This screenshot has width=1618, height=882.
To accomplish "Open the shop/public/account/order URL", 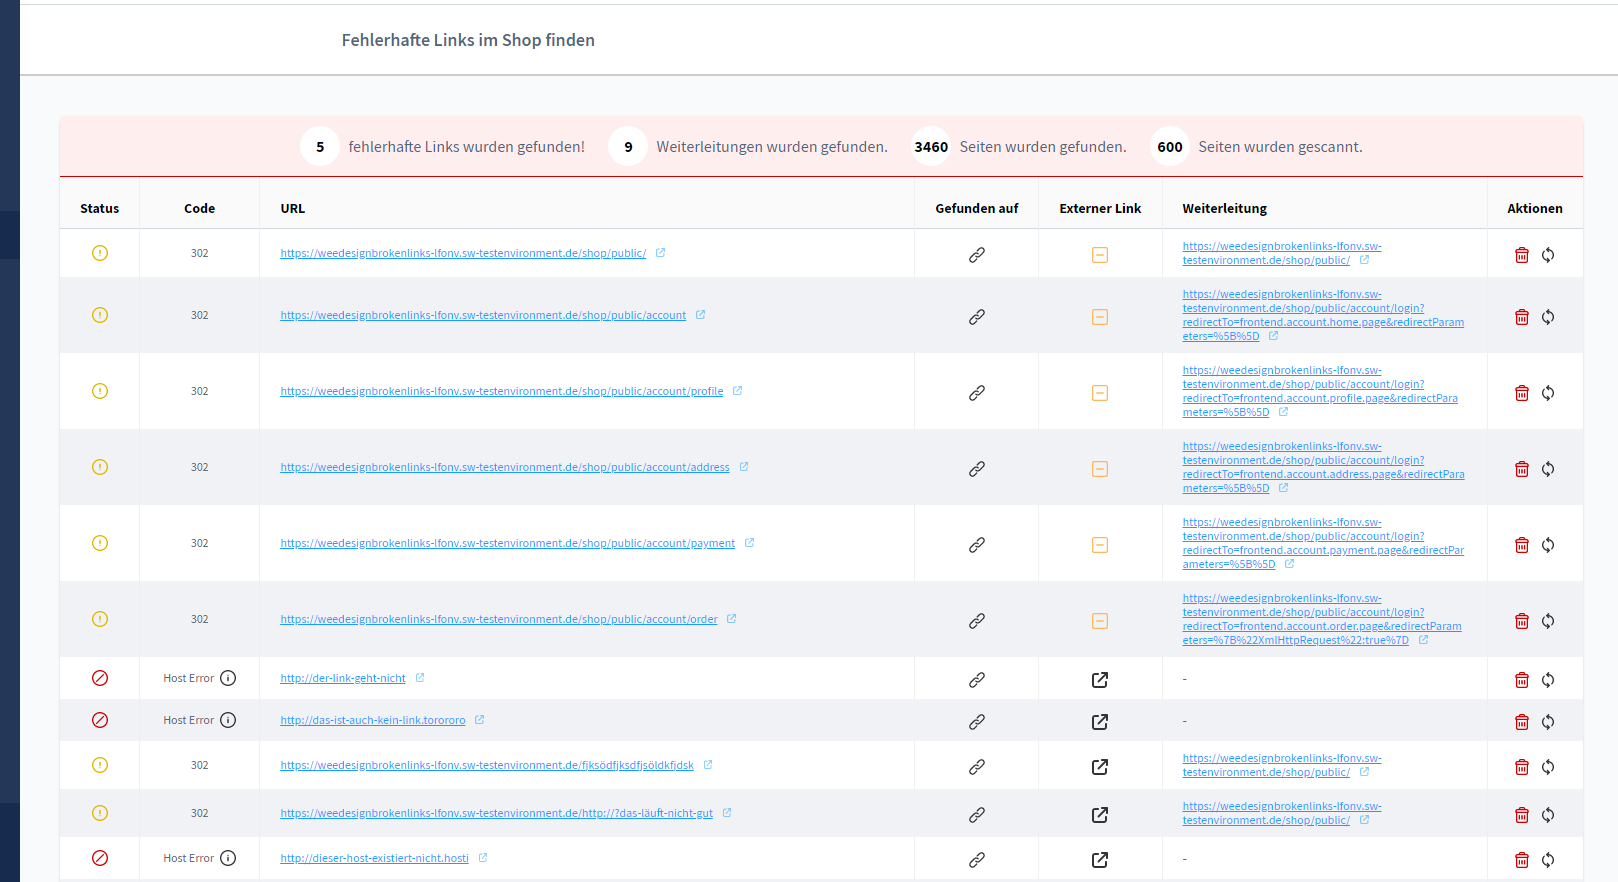I will (499, 619).
